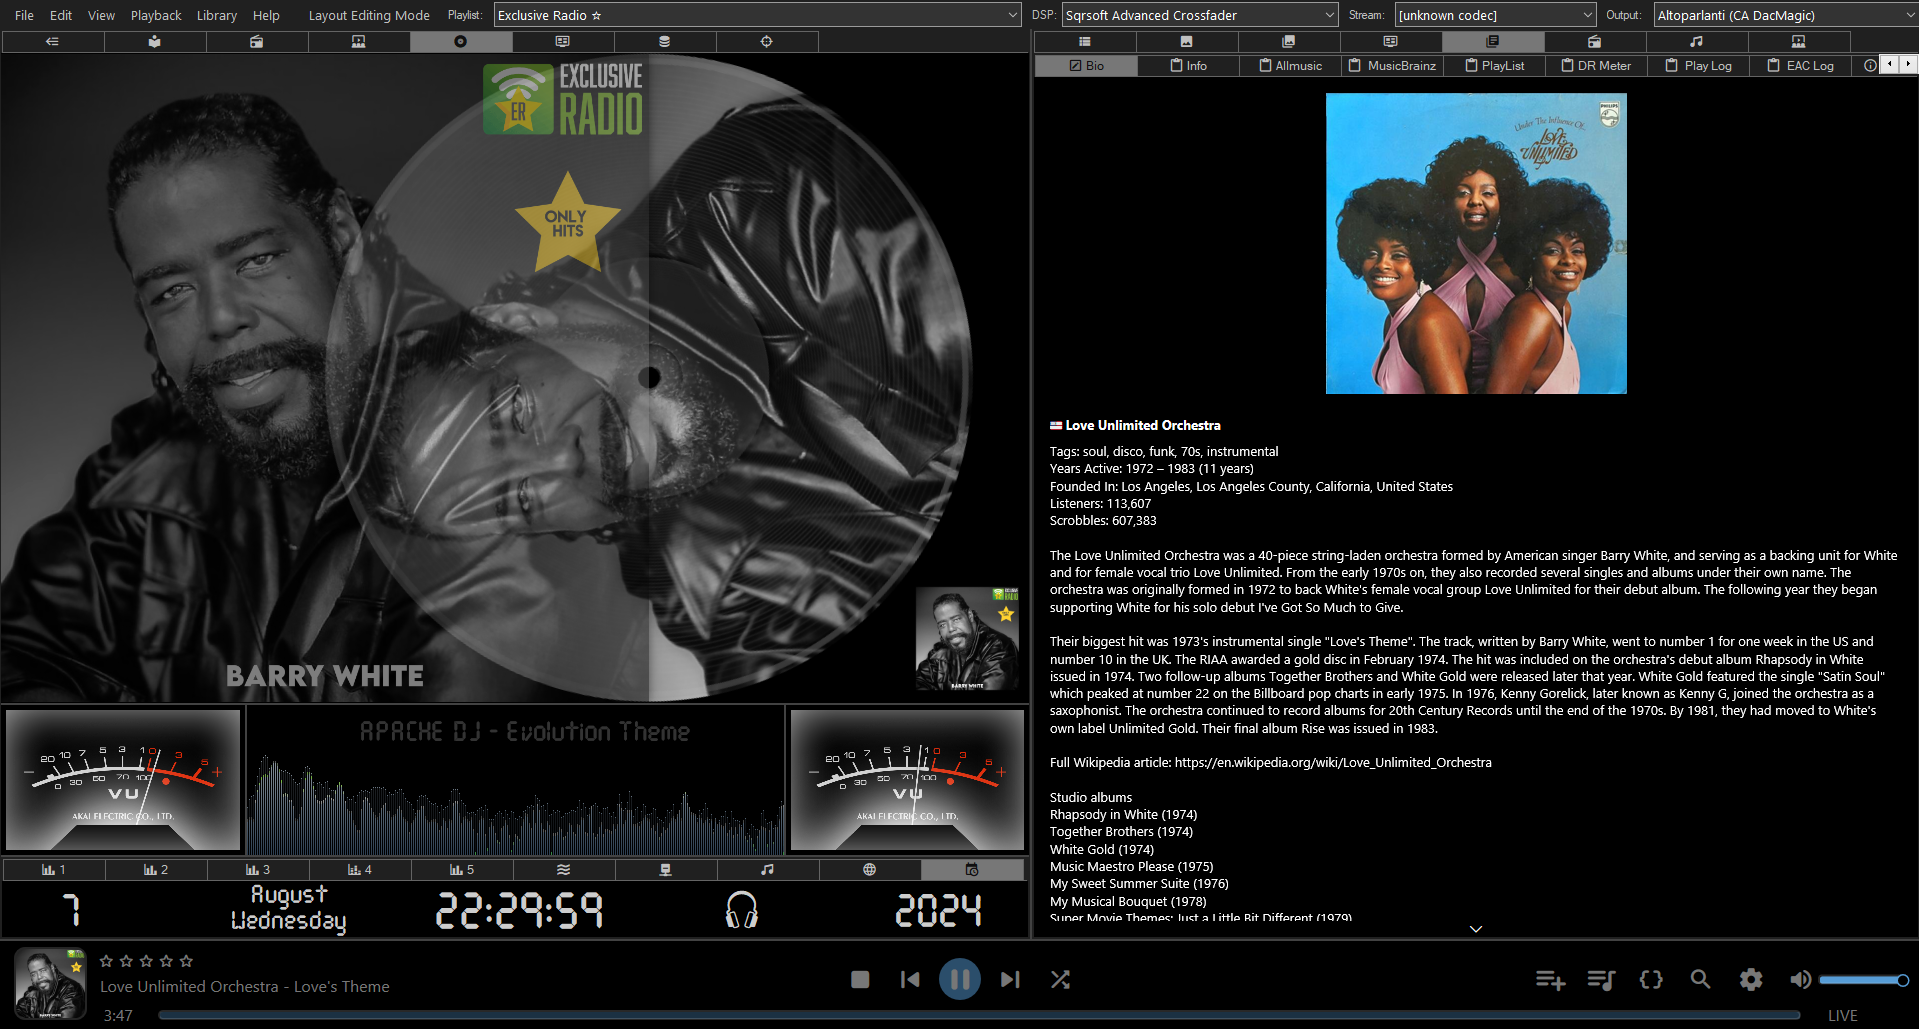
Task: Open the monitor icon tab in left panel
Action: tap(562, 42)
